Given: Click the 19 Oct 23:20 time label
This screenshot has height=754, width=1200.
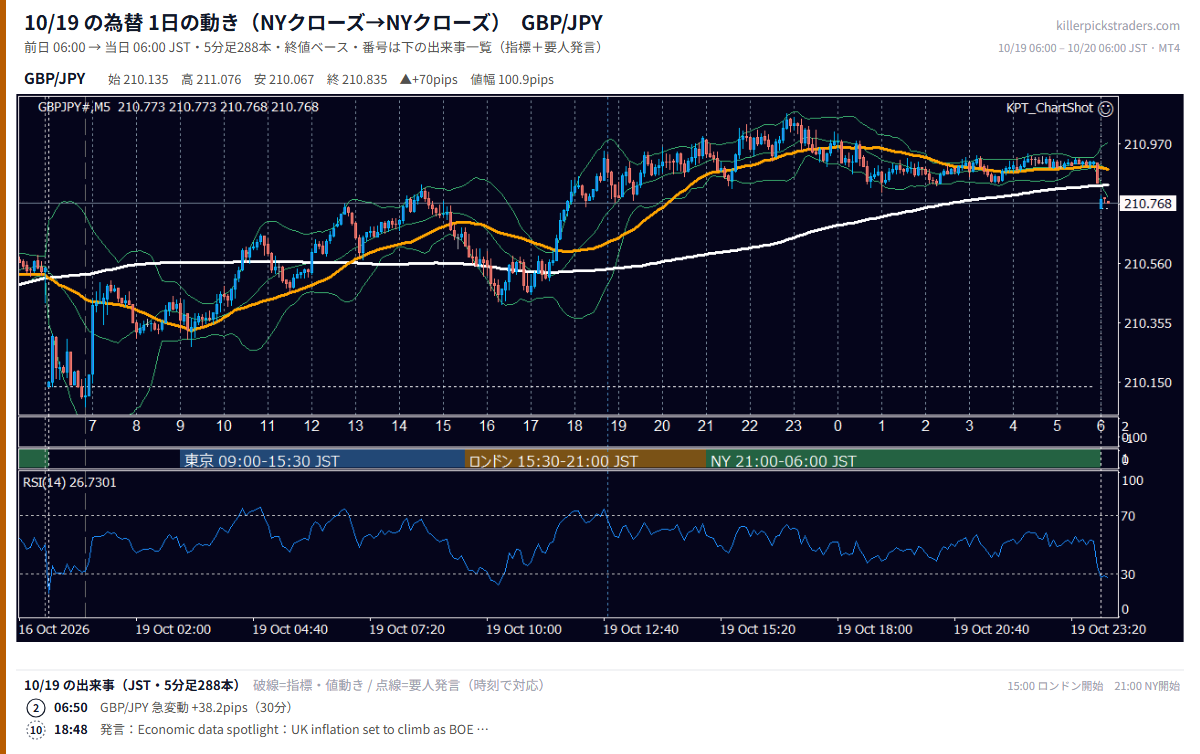Looking at the screenshot, I should (1108, 630).
